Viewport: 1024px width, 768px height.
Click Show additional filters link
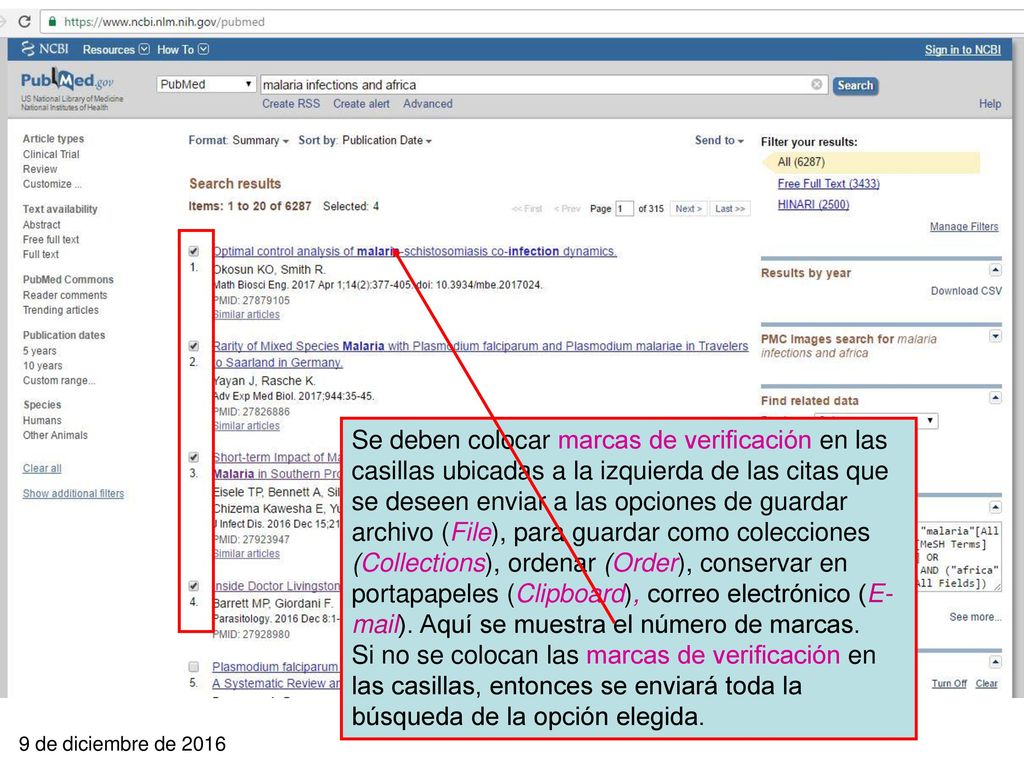pyautogui.click(x=73, y=494)
